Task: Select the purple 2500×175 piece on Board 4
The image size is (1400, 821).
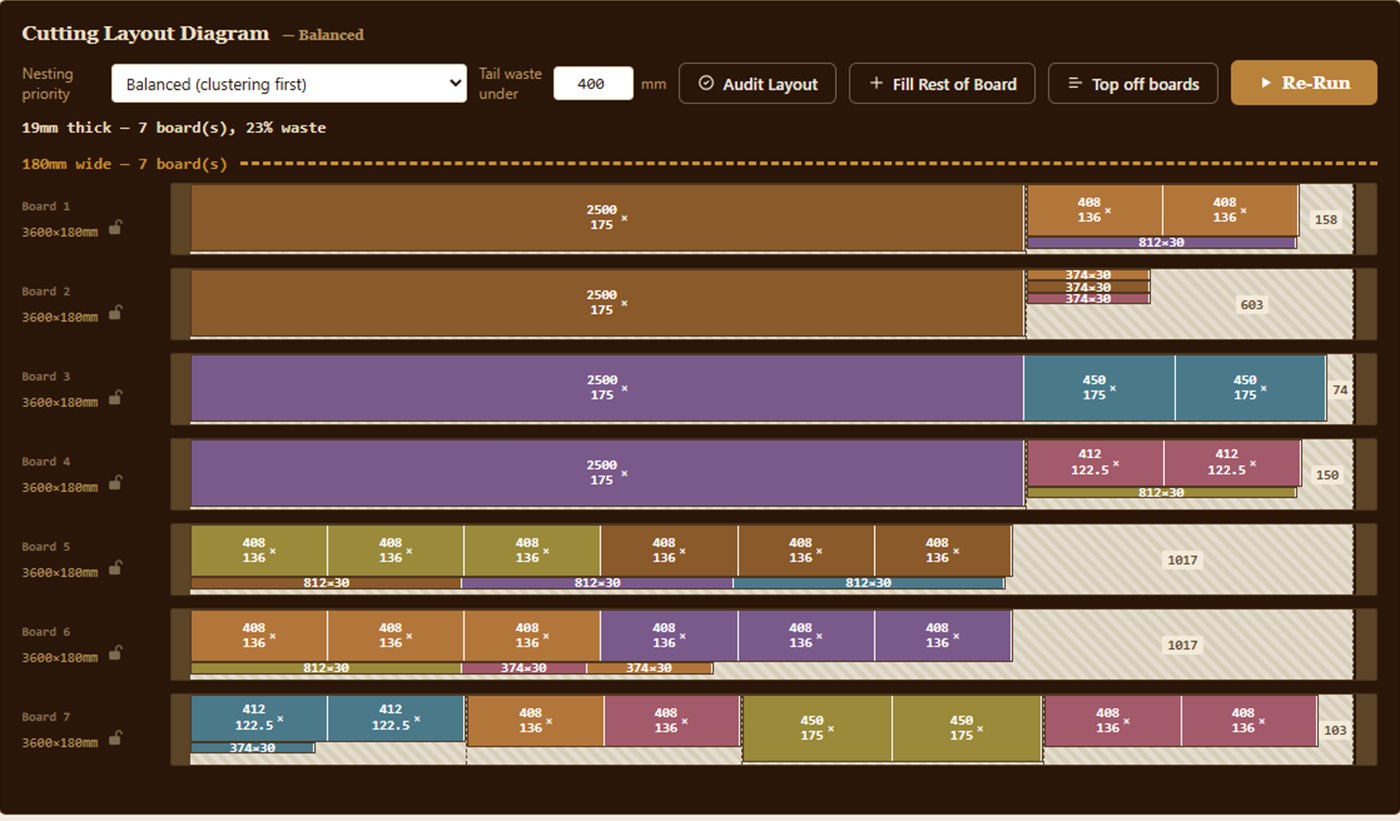Action: tap(607, 473)
